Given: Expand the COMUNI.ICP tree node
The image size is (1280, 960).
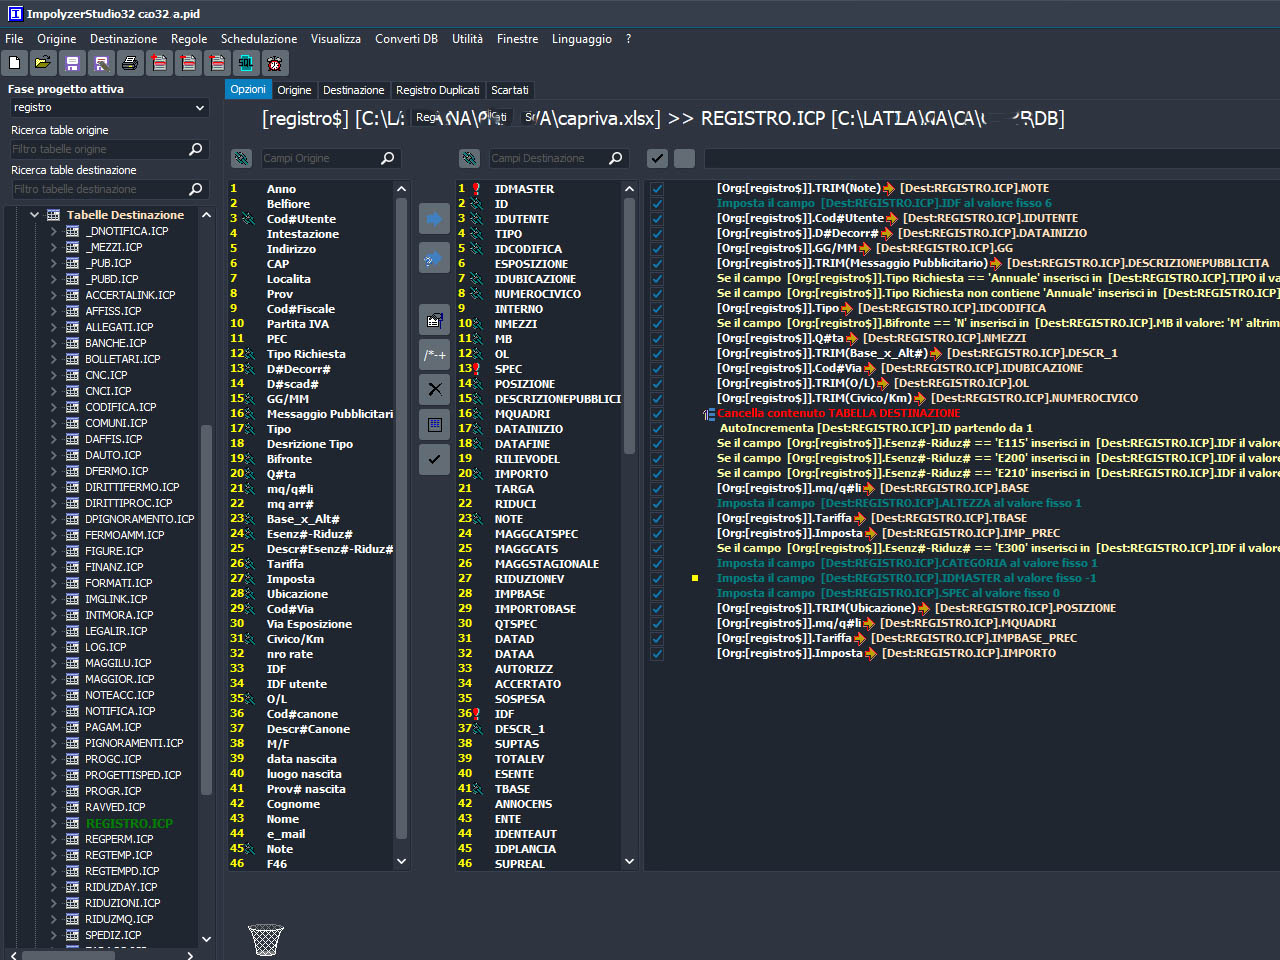Looking at the screenshot, I should point(53,423).
